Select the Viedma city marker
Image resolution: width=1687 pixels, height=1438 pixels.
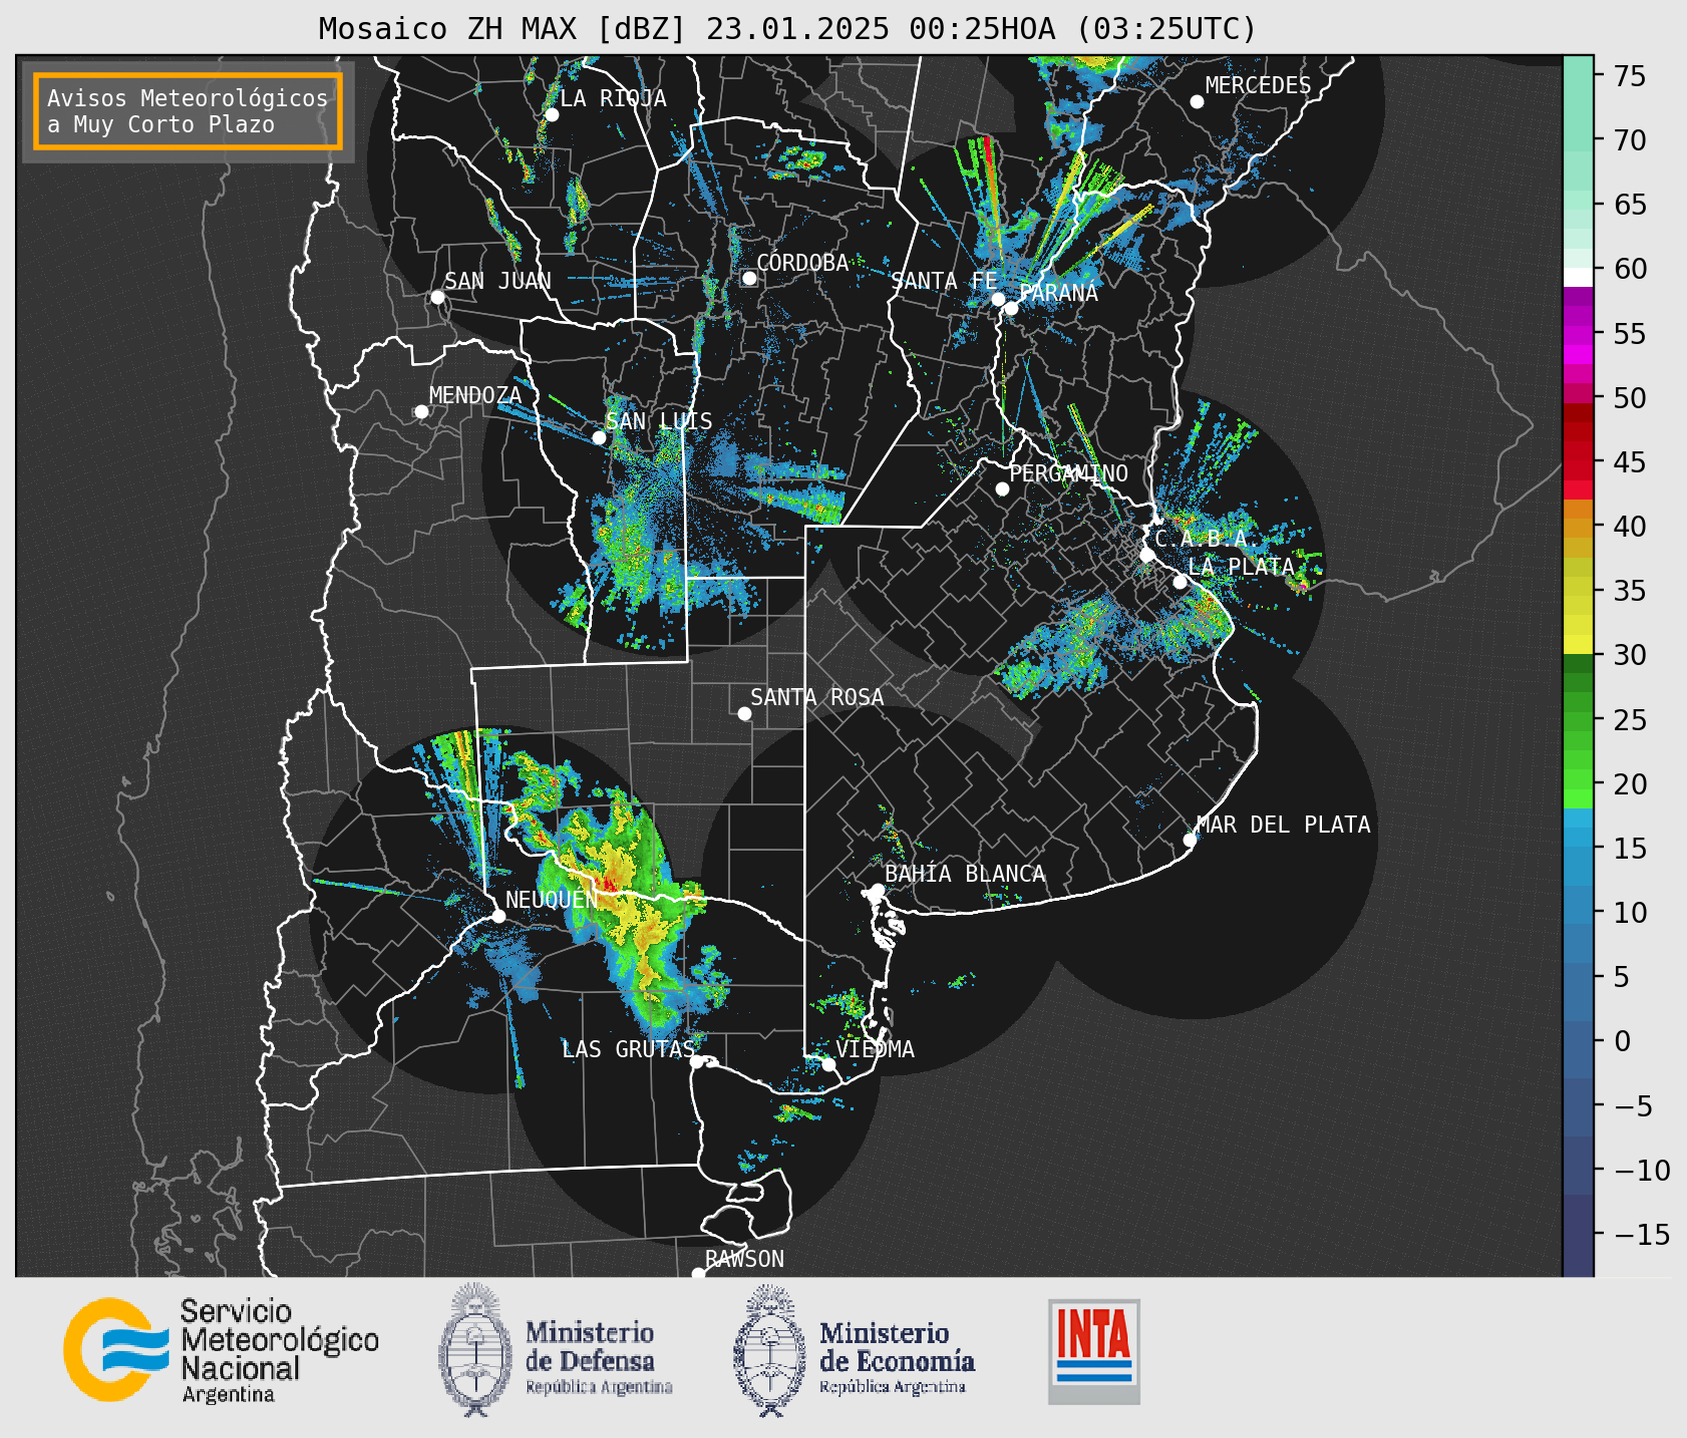pyautogui.click(x=829, y=1064)
